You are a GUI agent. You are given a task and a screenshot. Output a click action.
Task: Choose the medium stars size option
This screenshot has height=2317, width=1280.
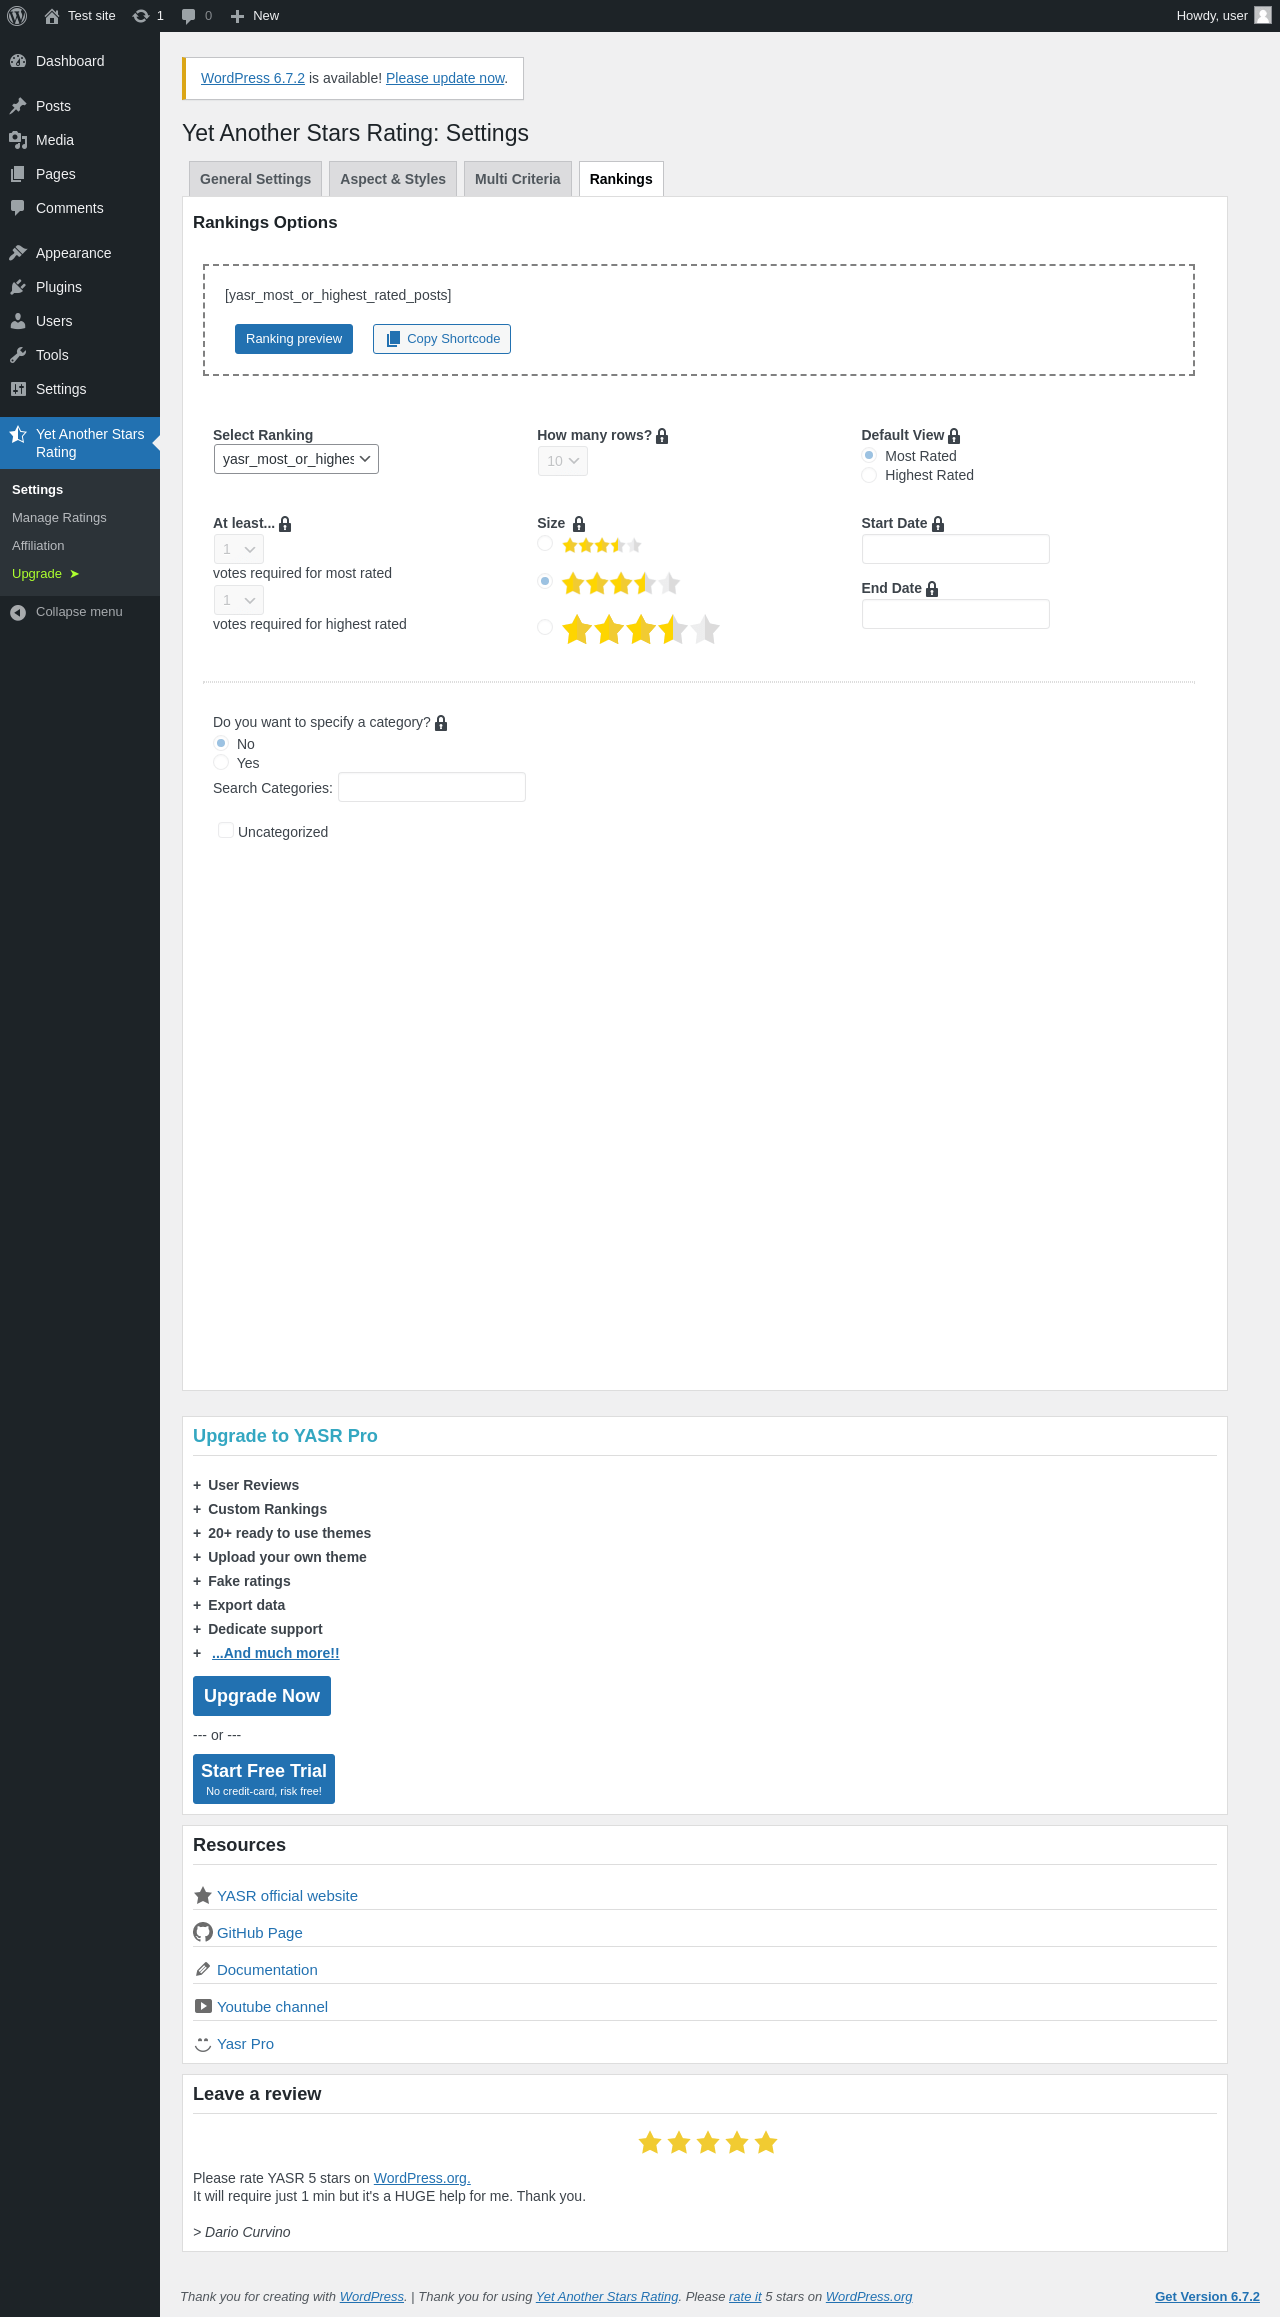pyautogui.click(x=545, y=581)
